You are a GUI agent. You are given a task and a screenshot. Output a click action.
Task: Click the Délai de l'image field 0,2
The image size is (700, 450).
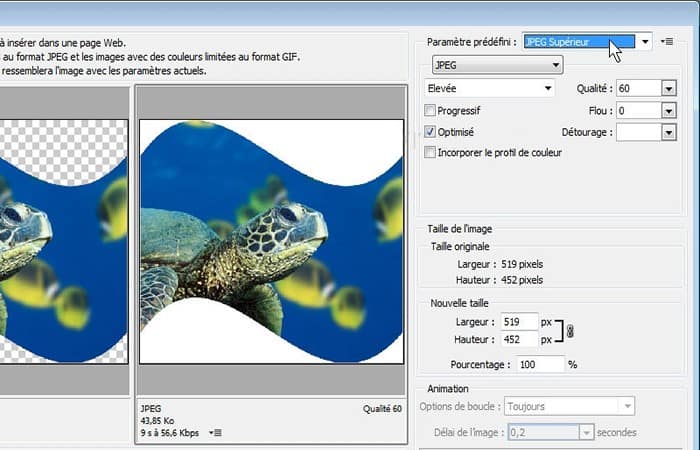[544, 432]
